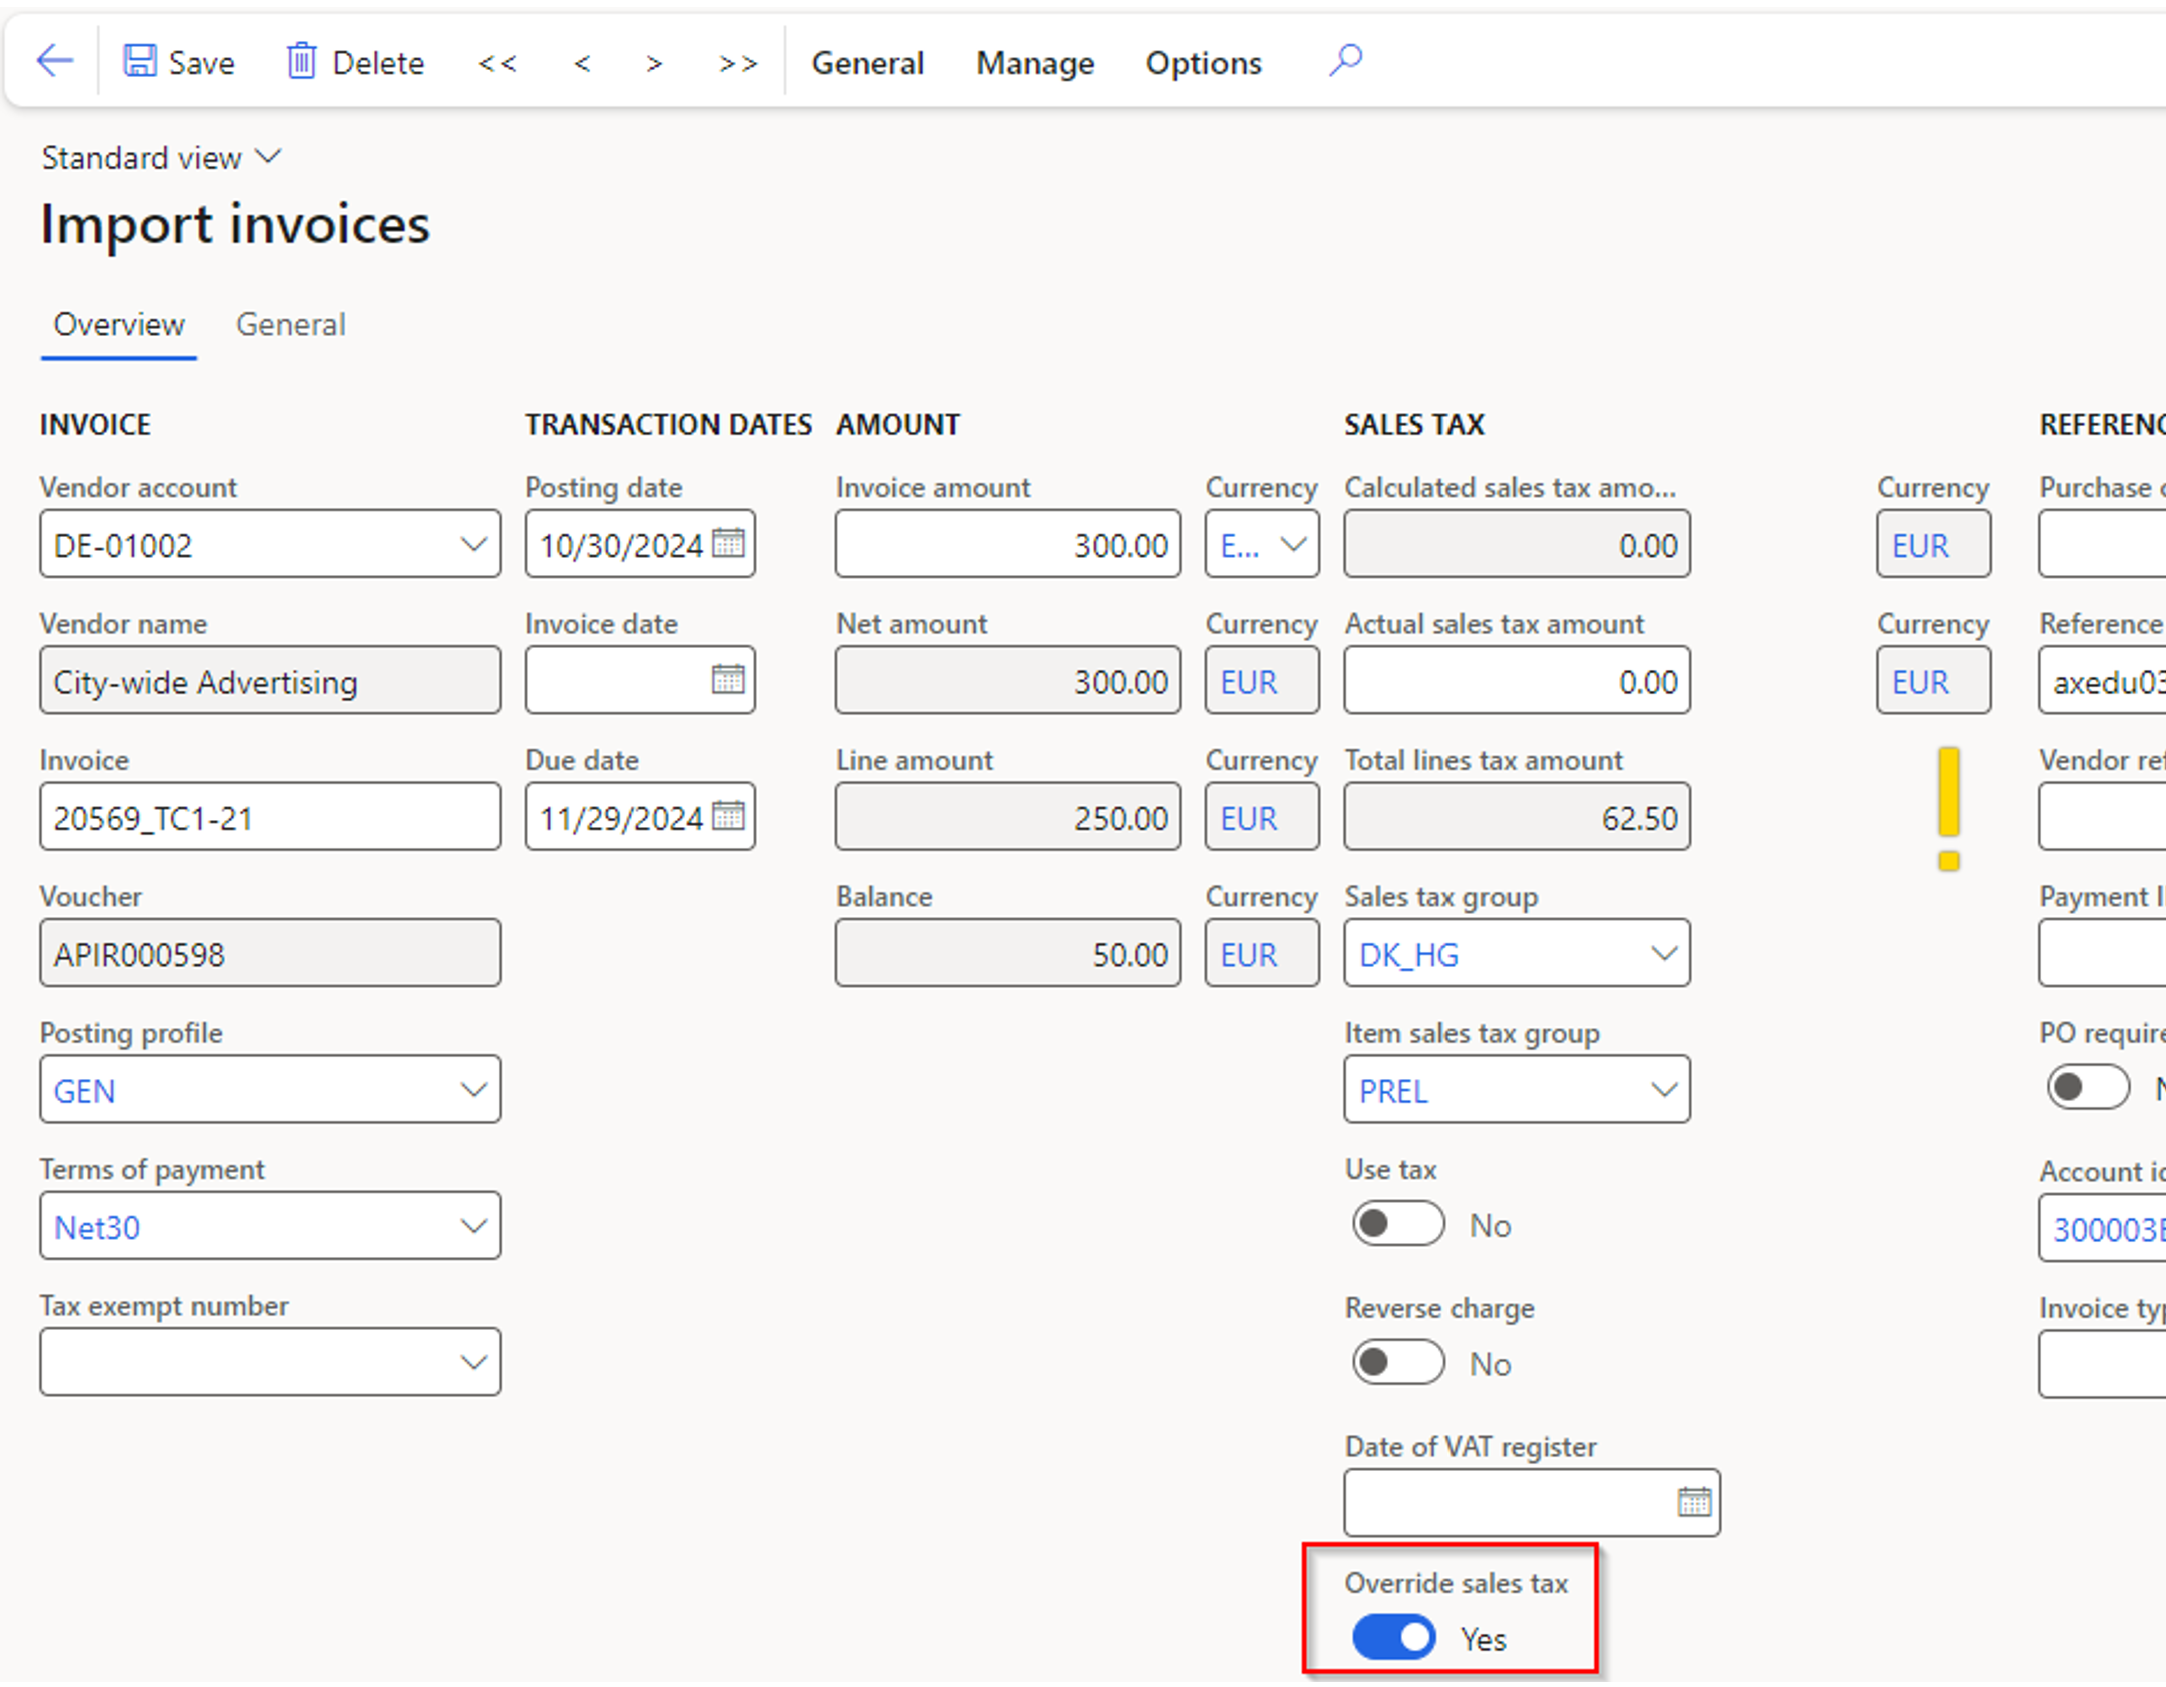Screen dimensions: 2166x1687
Task: Open Invoice date calendar picker
Action: tap(728, 680)
